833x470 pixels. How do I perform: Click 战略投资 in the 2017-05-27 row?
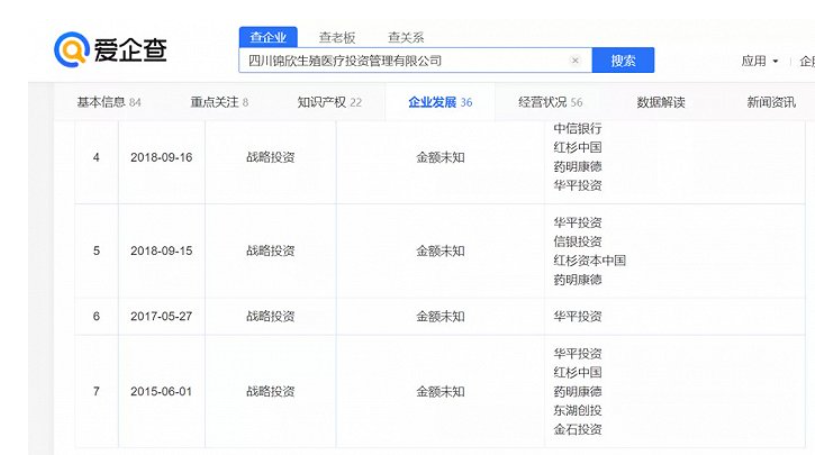tap(270, 316)
